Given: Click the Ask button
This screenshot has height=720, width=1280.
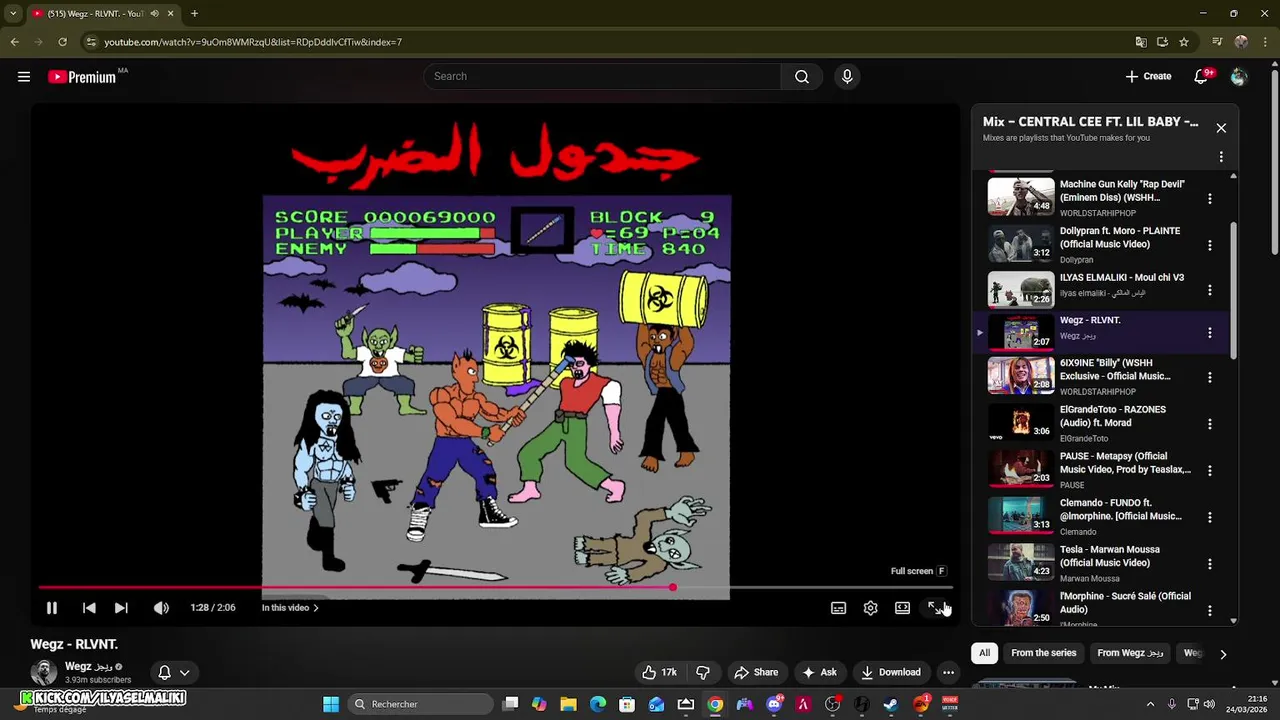Looking at the screenshot, I should (819, 672).
